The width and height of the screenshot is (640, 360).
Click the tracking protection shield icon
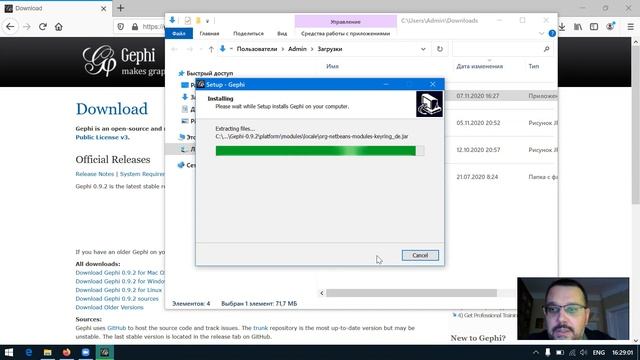tap(120, 27)
